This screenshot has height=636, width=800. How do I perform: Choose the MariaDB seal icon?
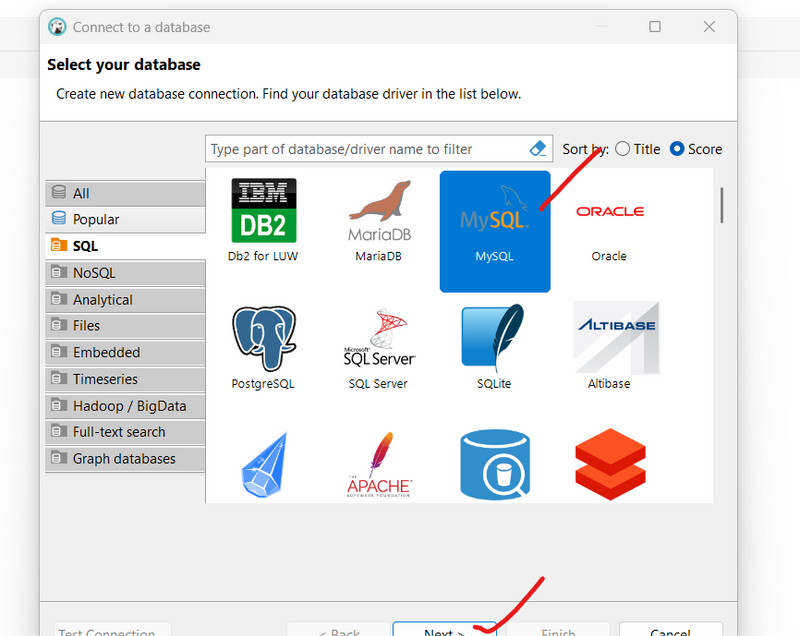pos(380,211)
